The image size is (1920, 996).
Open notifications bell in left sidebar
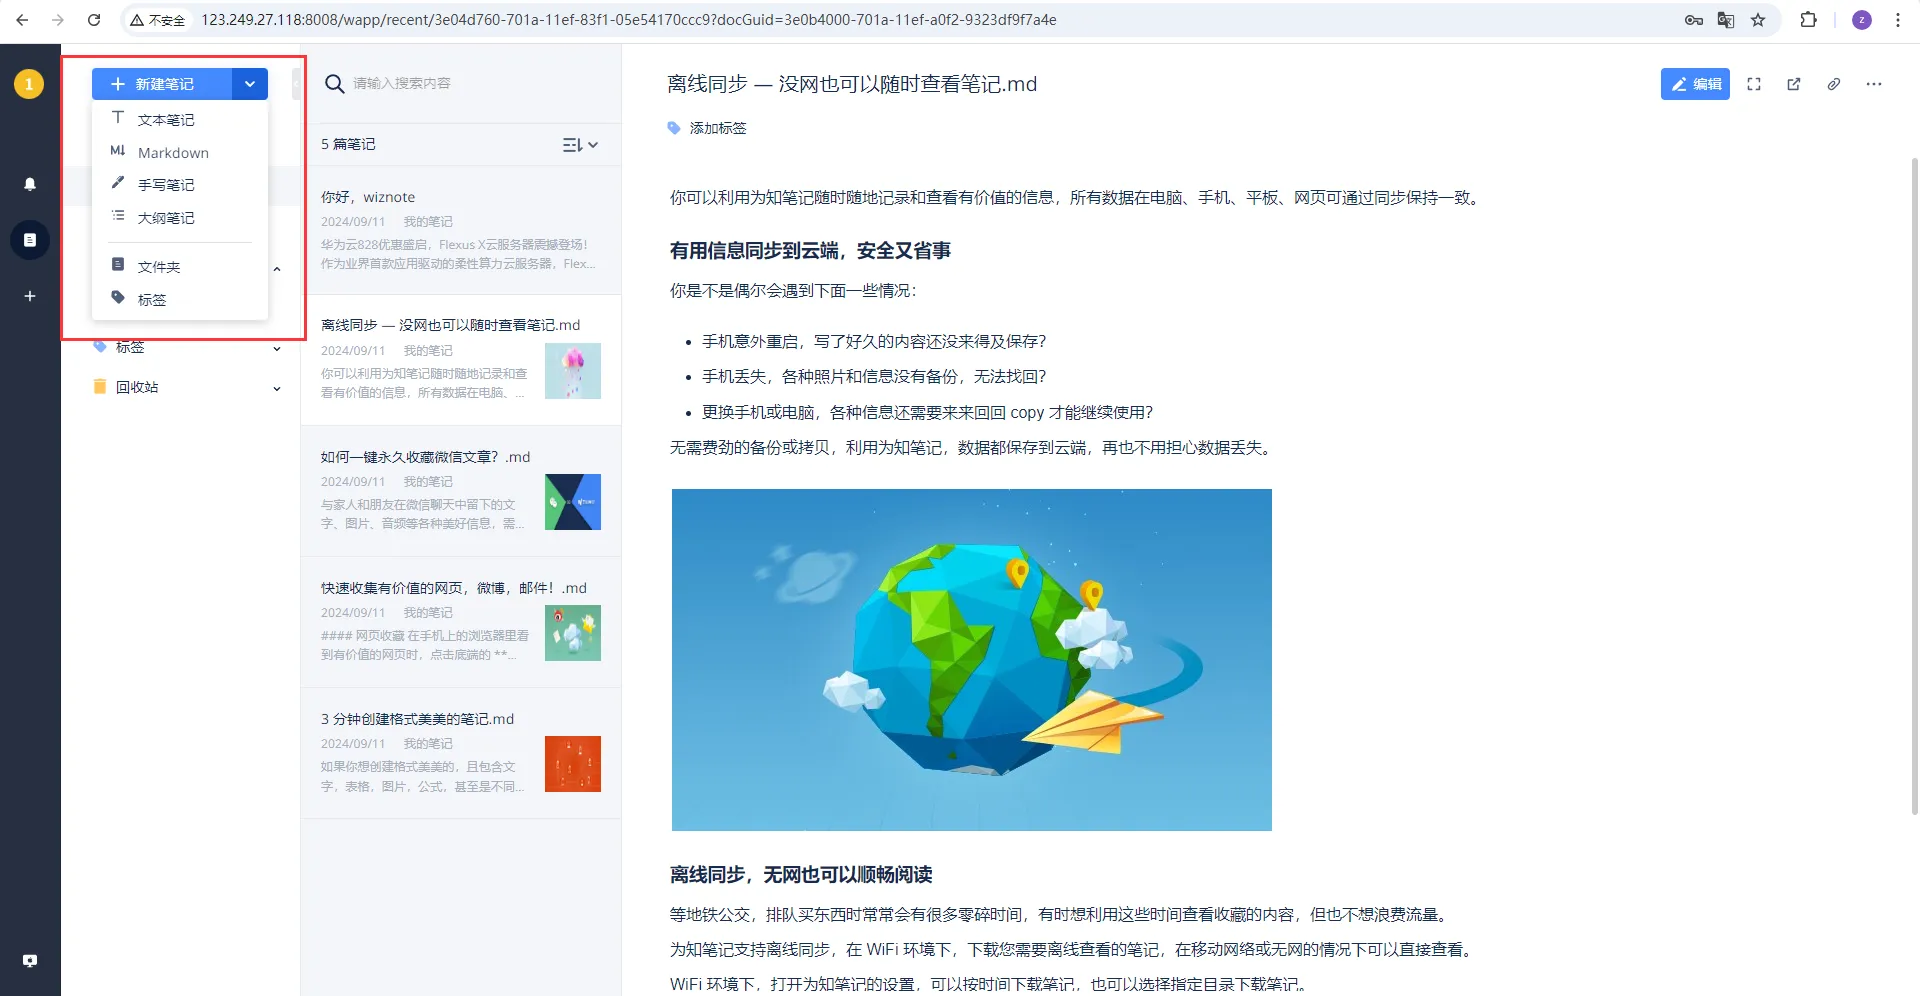pos(30,184)
